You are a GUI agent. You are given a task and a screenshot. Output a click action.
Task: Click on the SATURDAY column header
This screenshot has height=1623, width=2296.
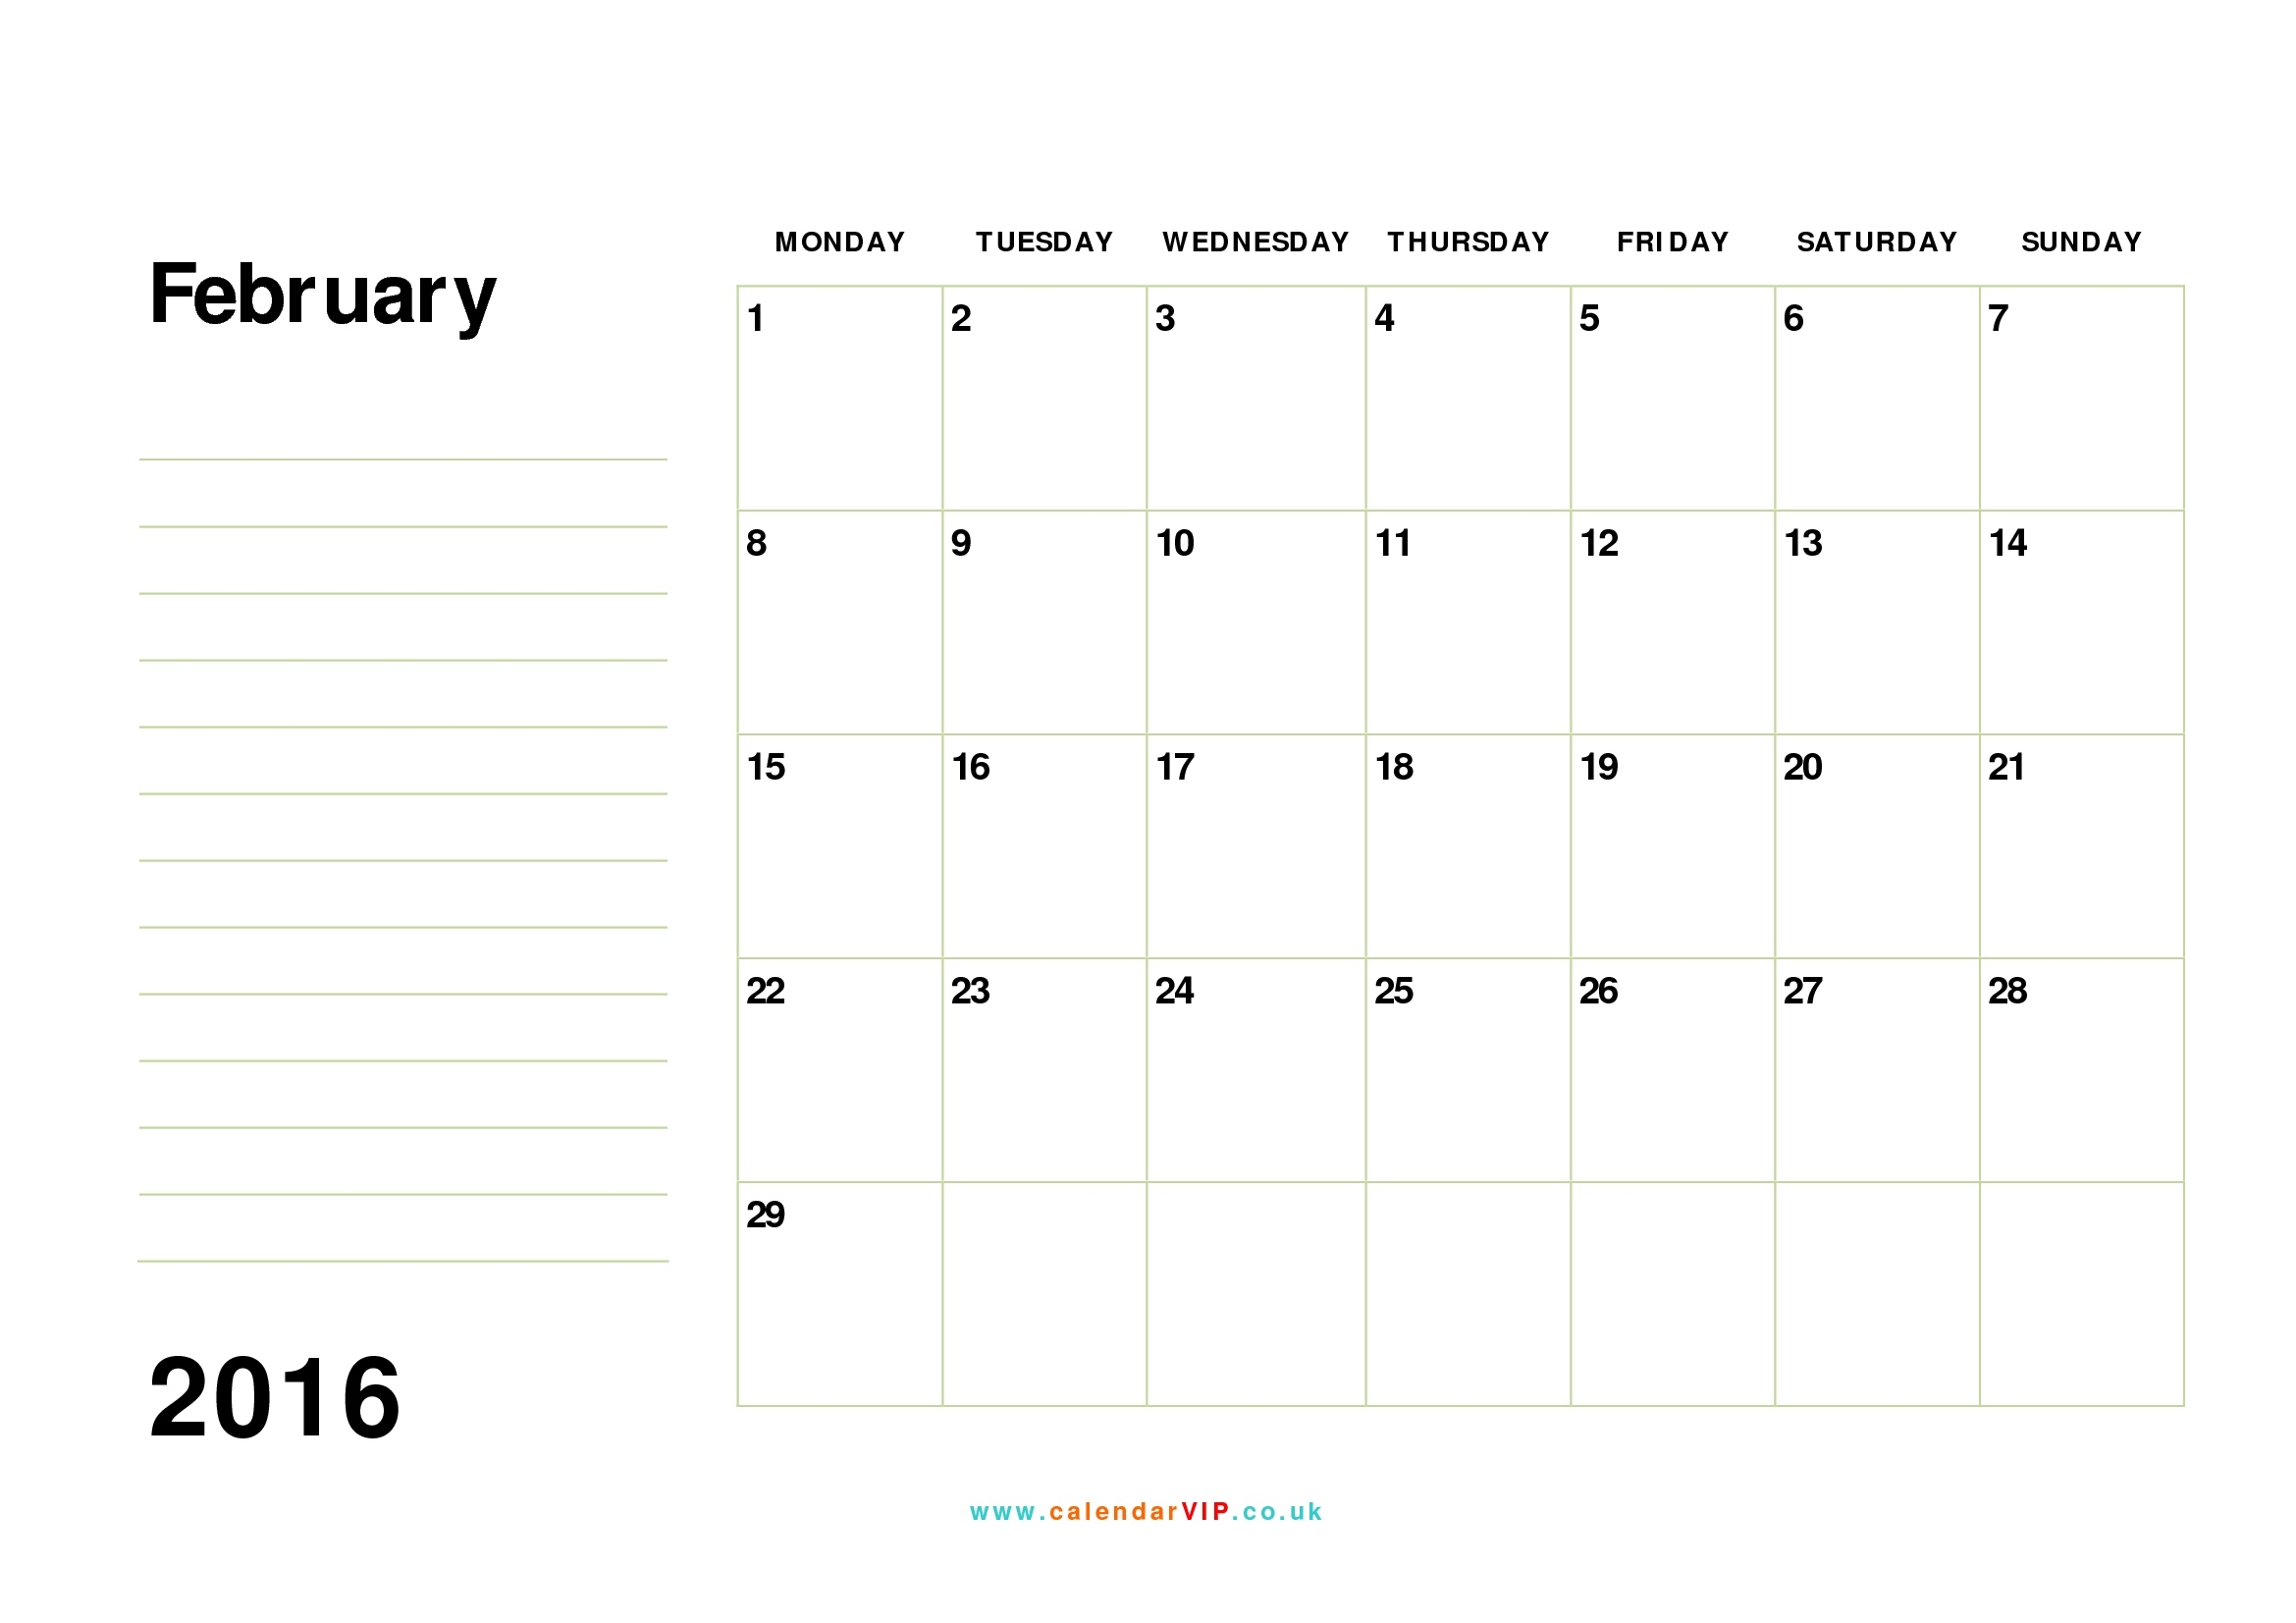pyautogui.click(x=1873, y=238)
